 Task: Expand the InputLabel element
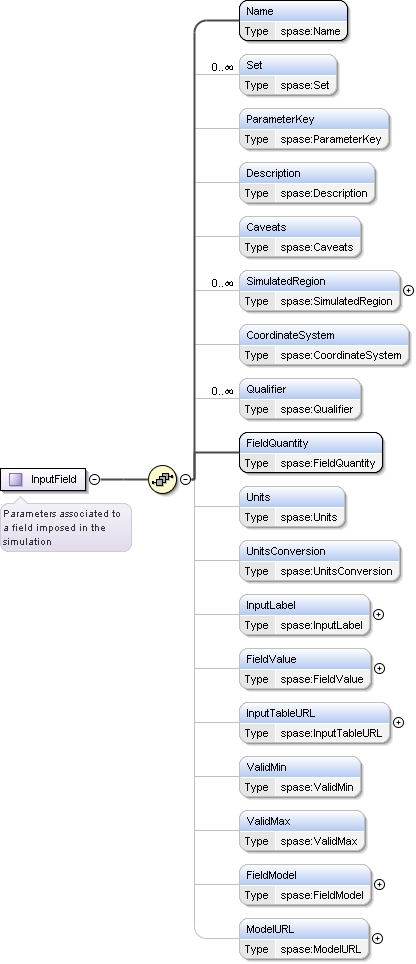(379, 614)
